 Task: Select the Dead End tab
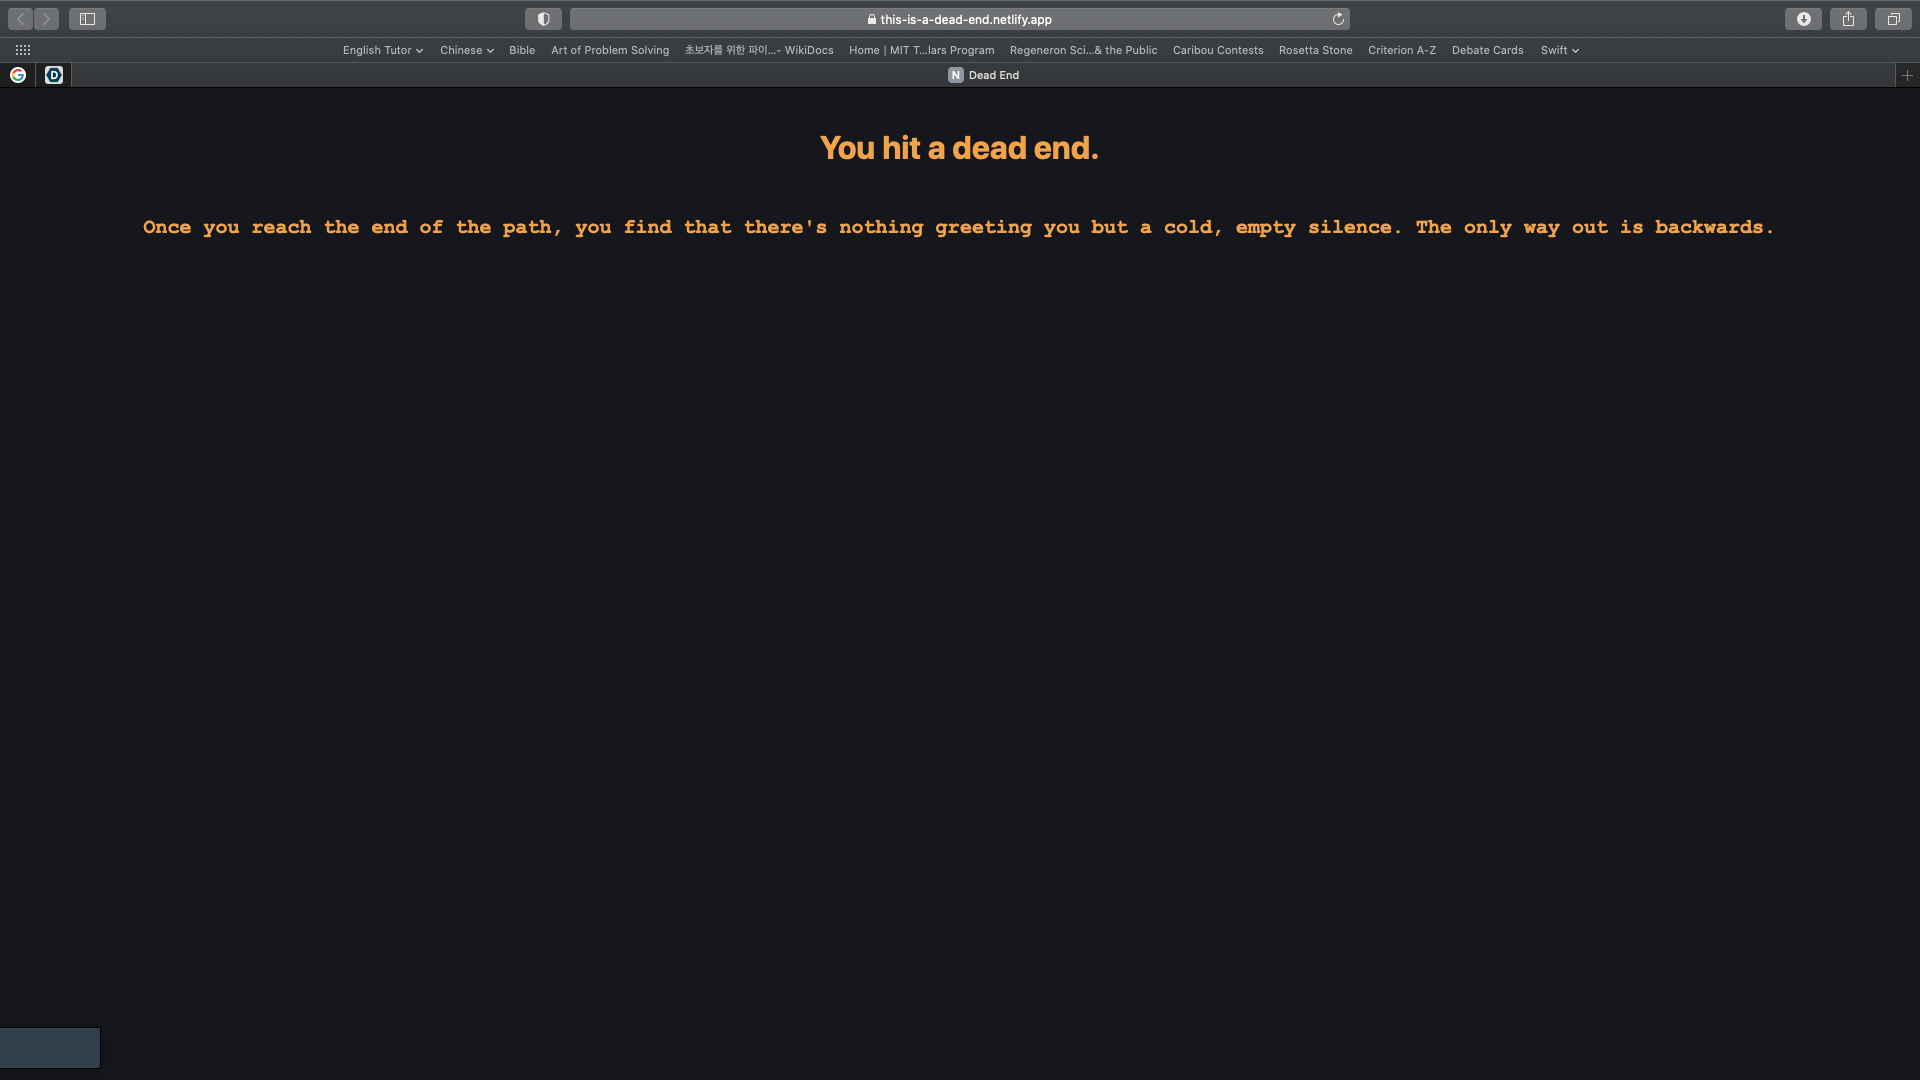983,75
